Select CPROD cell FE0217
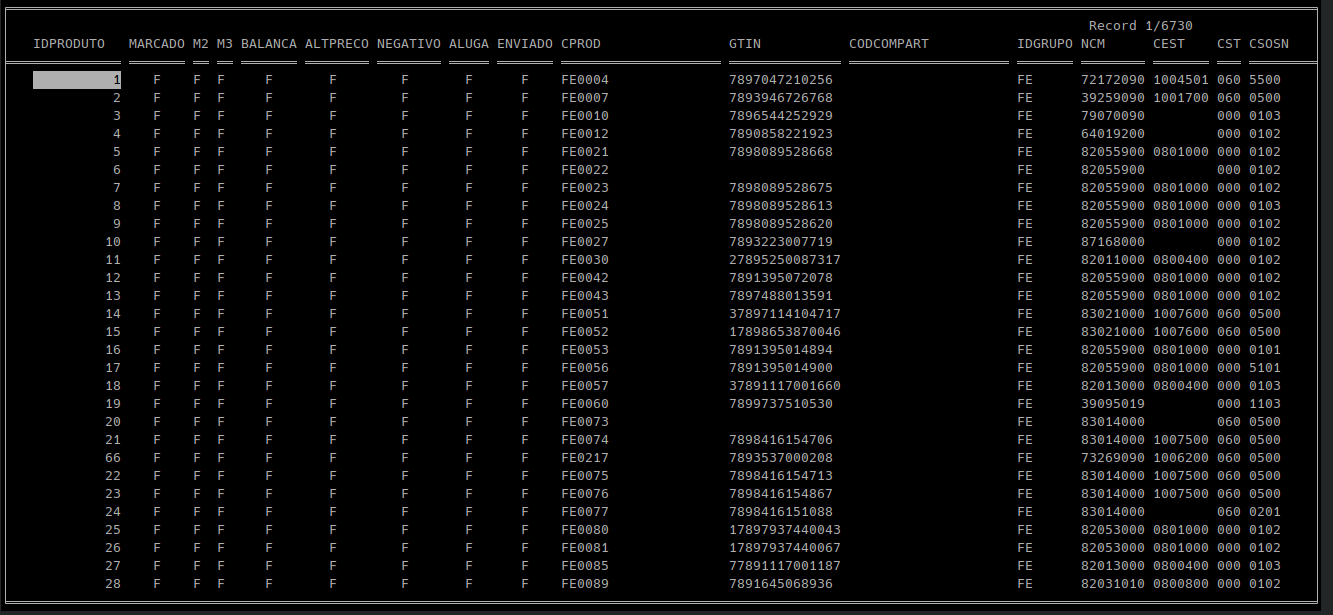 coord(585,458)
